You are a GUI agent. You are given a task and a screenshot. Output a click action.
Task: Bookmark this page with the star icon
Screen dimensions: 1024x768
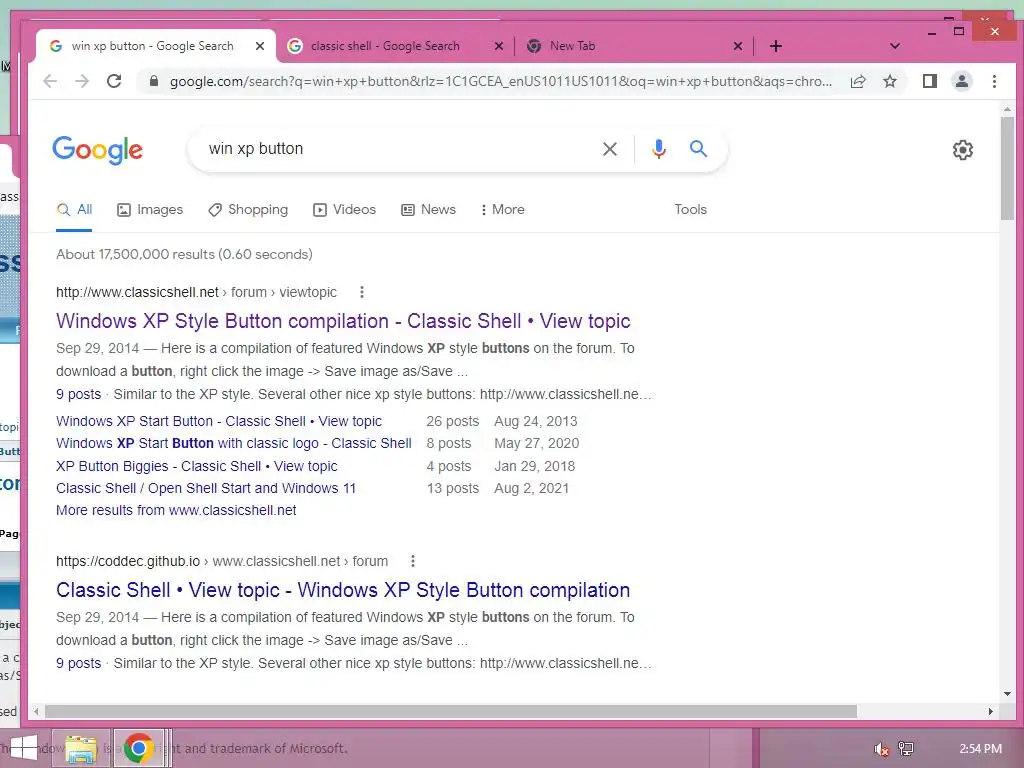[889, 81]
